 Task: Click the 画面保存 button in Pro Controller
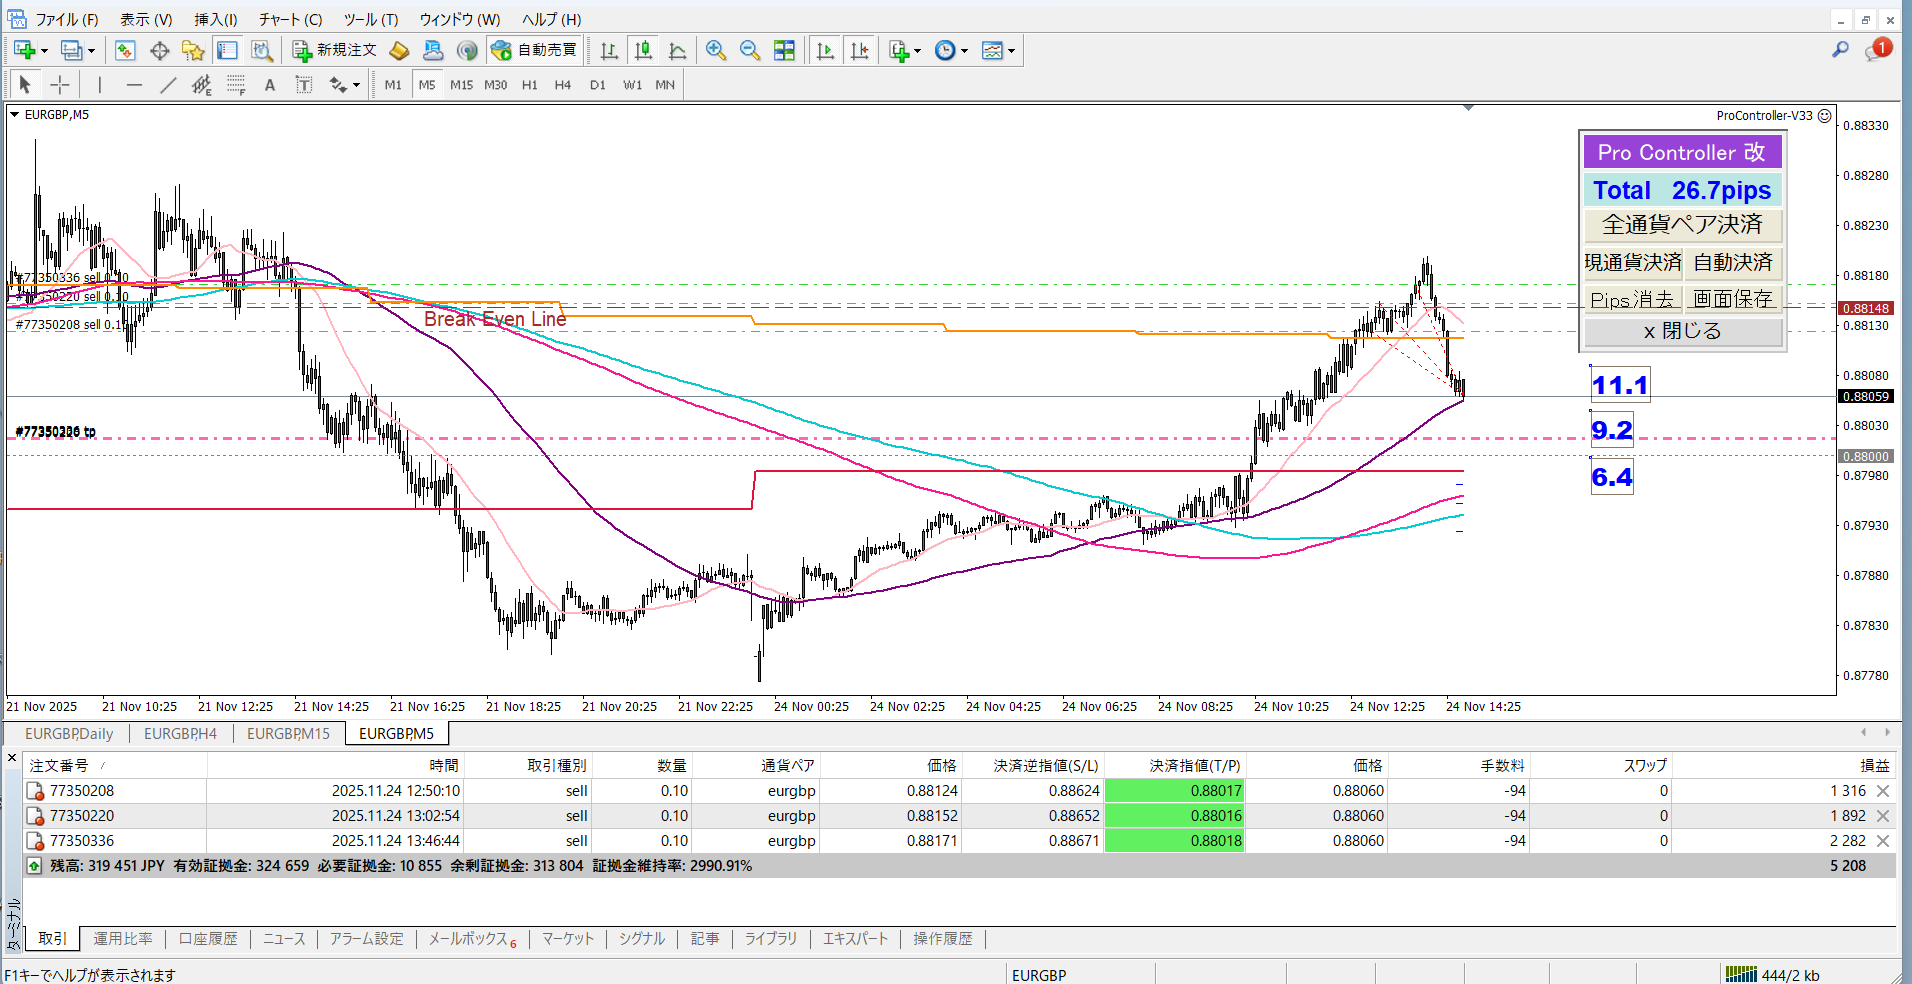(x=1732, y=299)
